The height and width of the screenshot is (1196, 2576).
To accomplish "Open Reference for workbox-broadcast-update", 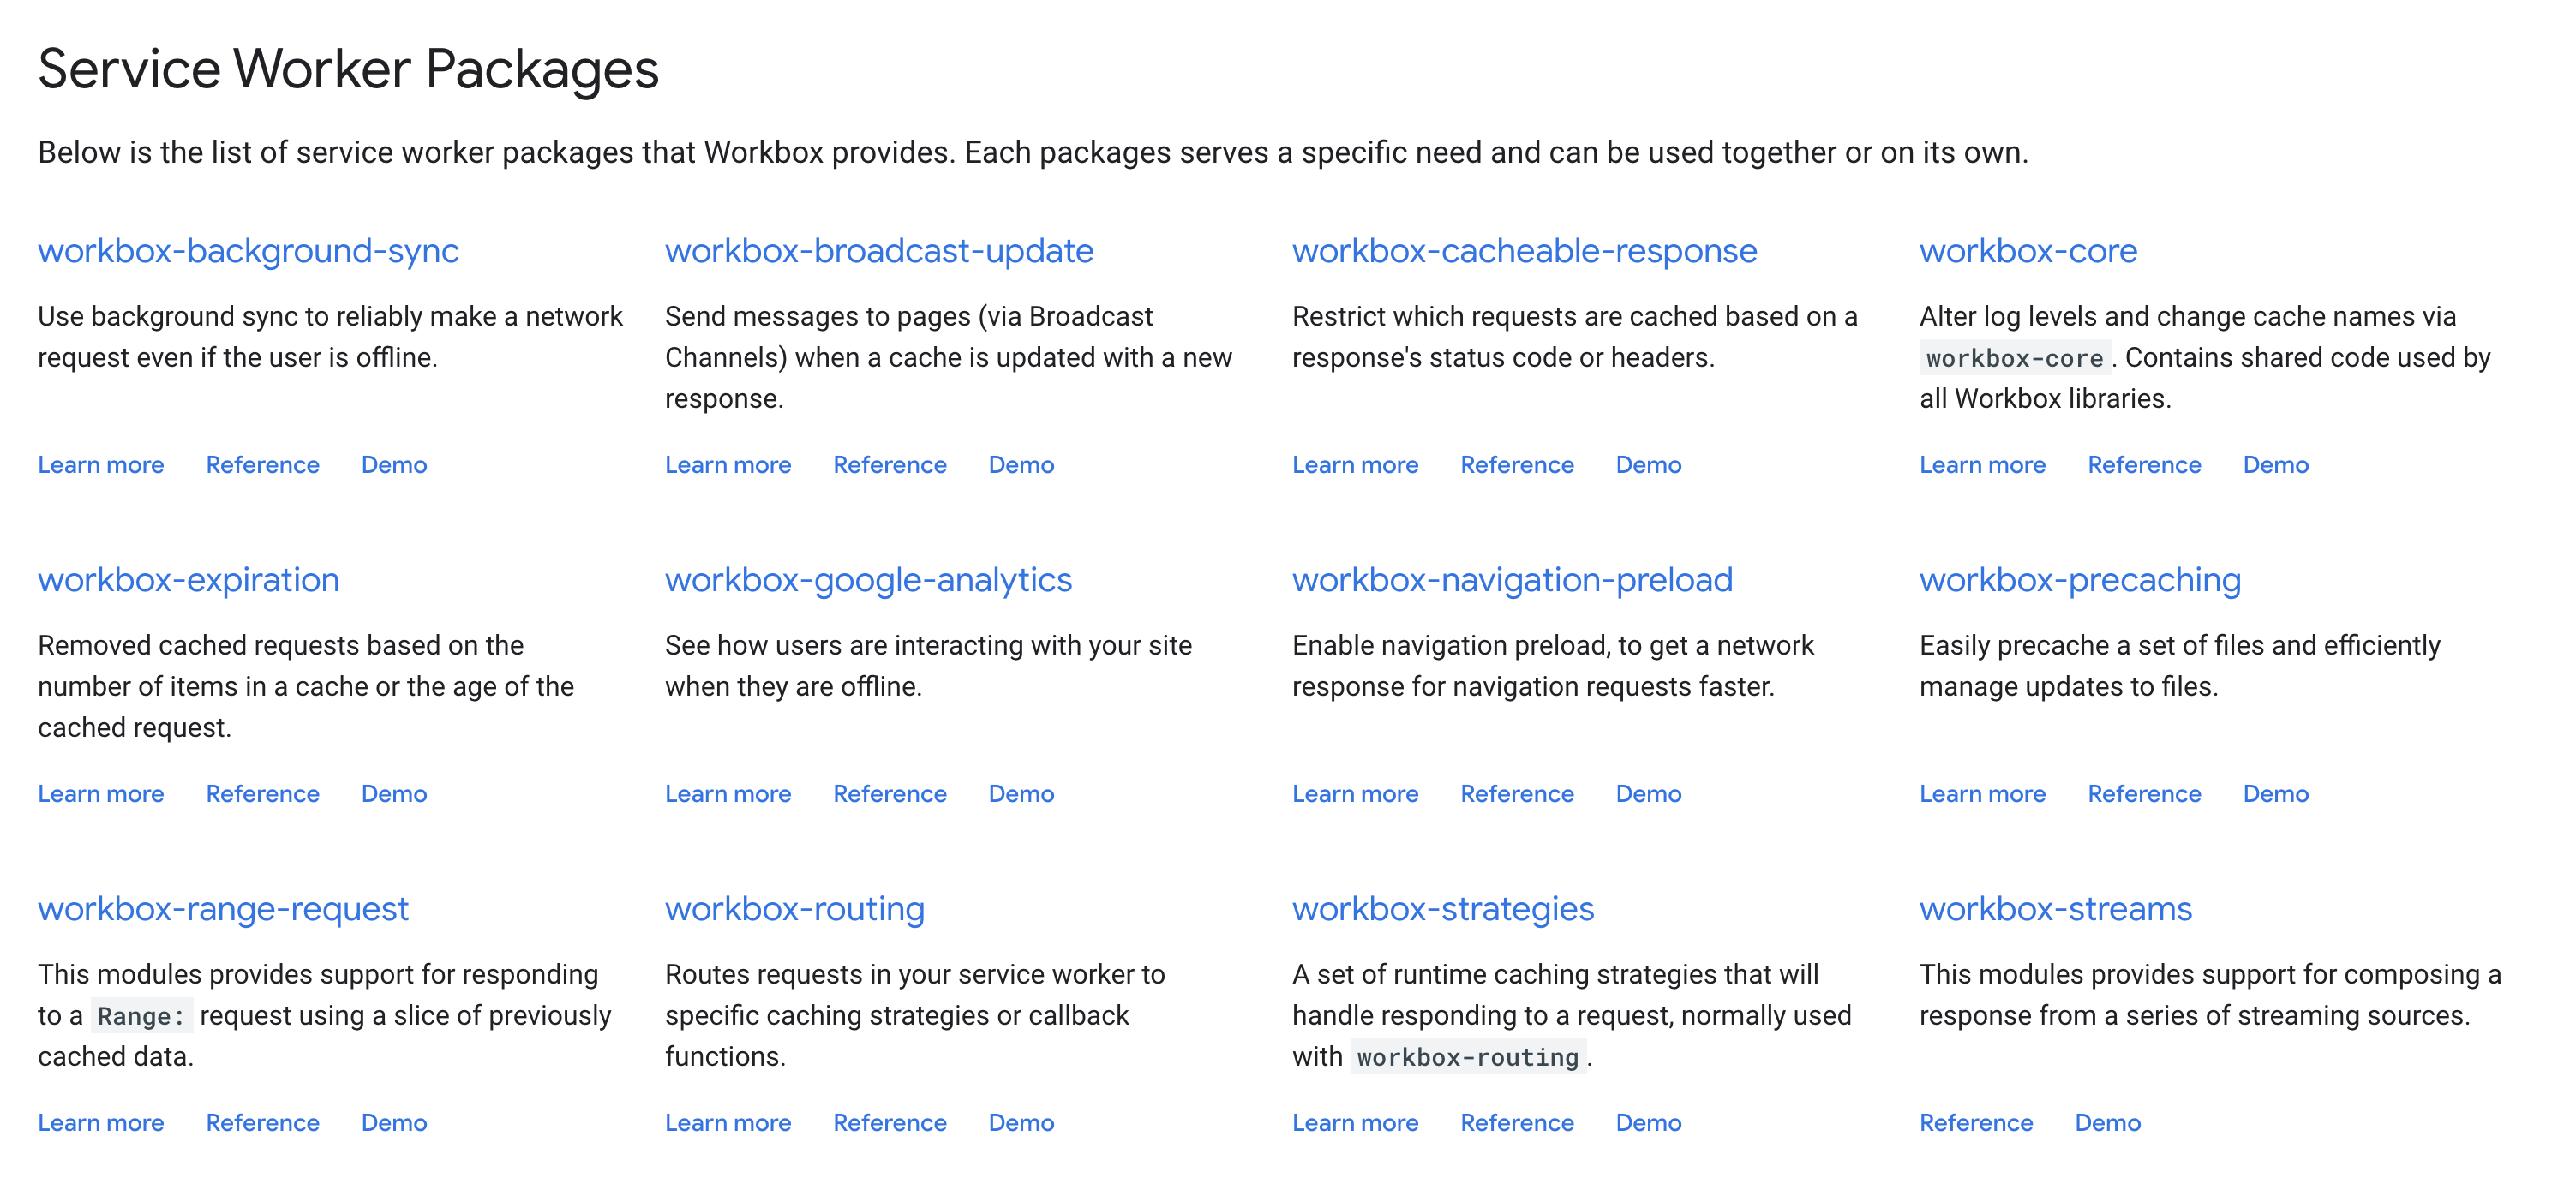I will coord(889,465).
